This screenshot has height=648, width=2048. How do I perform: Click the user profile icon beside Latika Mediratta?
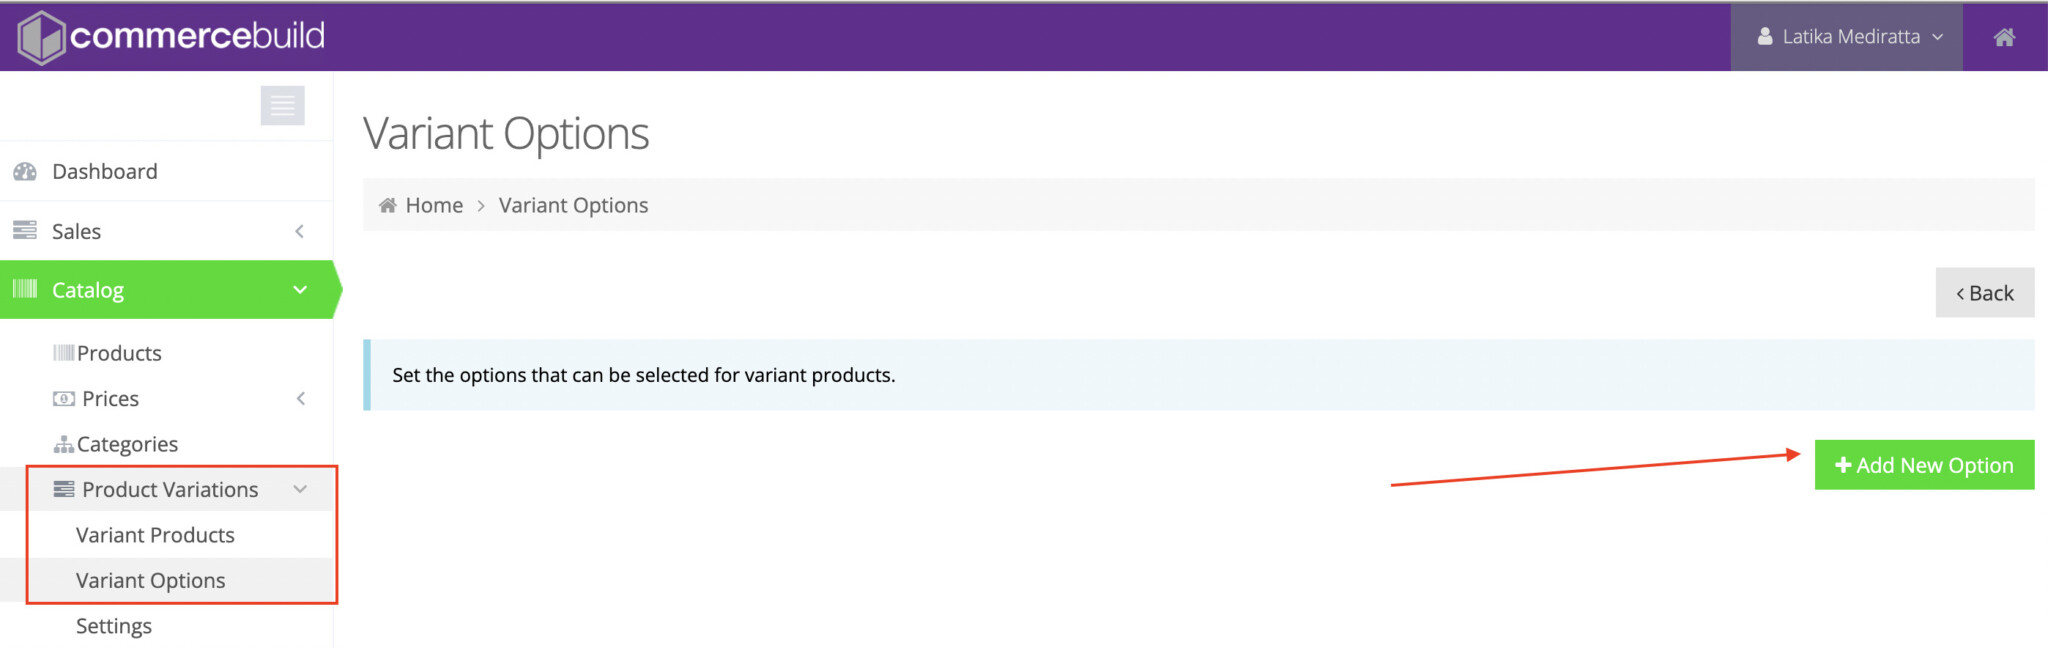pos(1763,36)
